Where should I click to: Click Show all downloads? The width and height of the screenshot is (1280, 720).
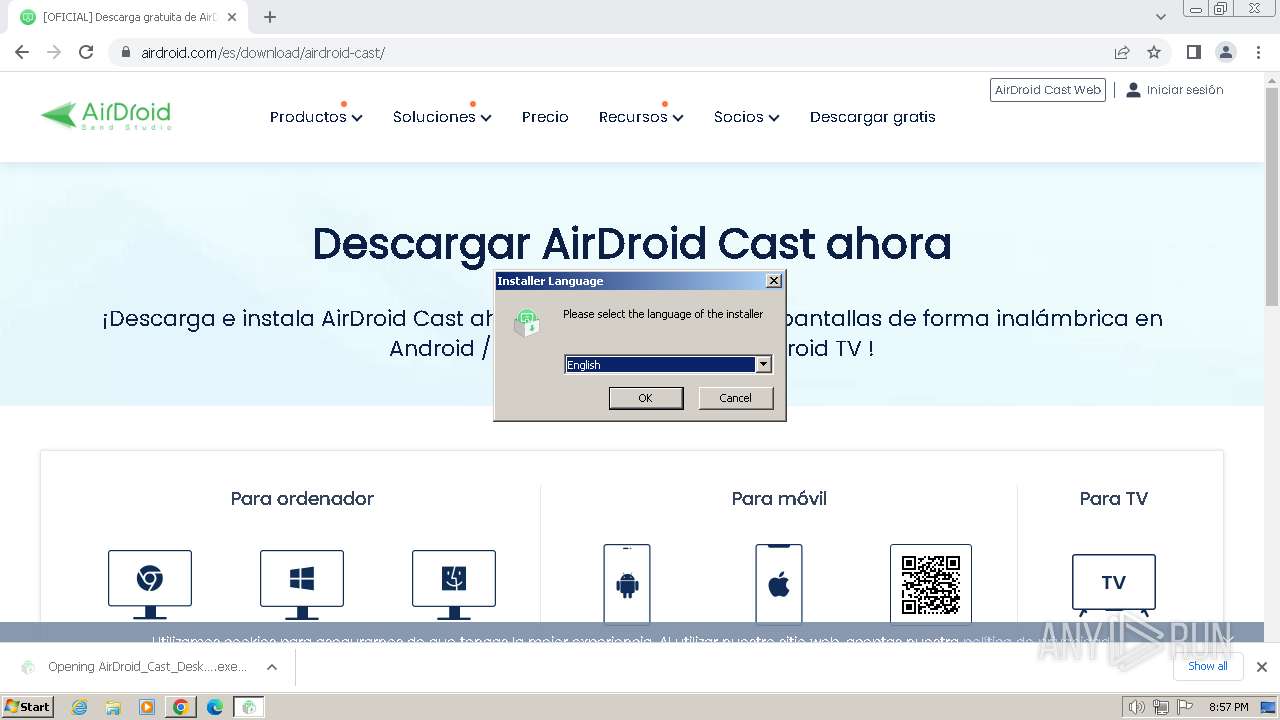point(1208,667)
